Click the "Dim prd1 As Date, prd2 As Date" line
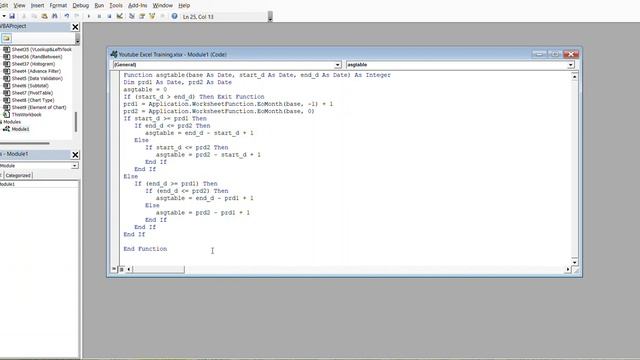The width and height of the screenshot is (640, 360). tap(178, 82)
